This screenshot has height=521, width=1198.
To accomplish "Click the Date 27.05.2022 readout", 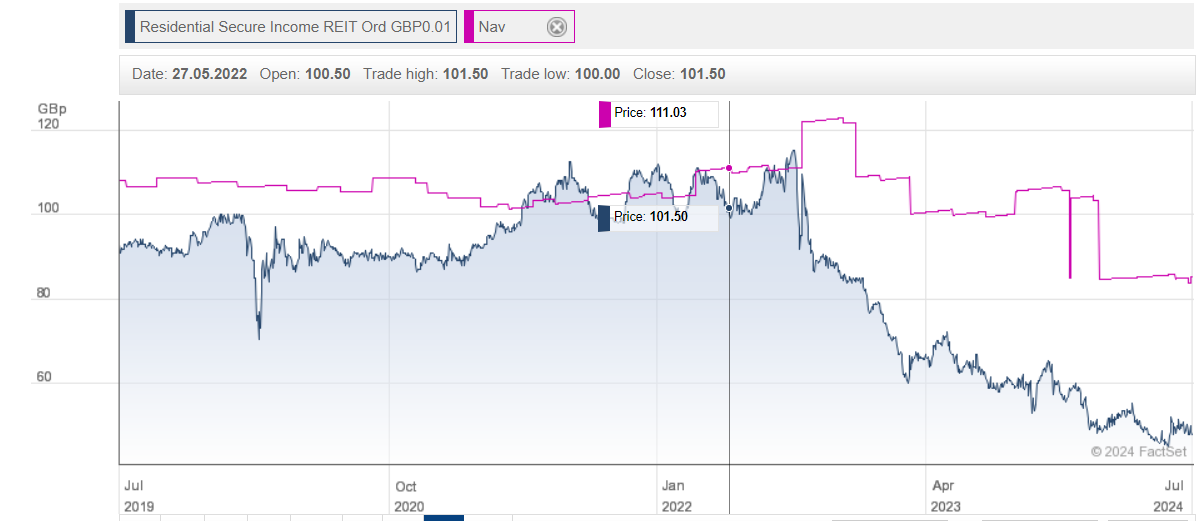I will tap(189, 74).
